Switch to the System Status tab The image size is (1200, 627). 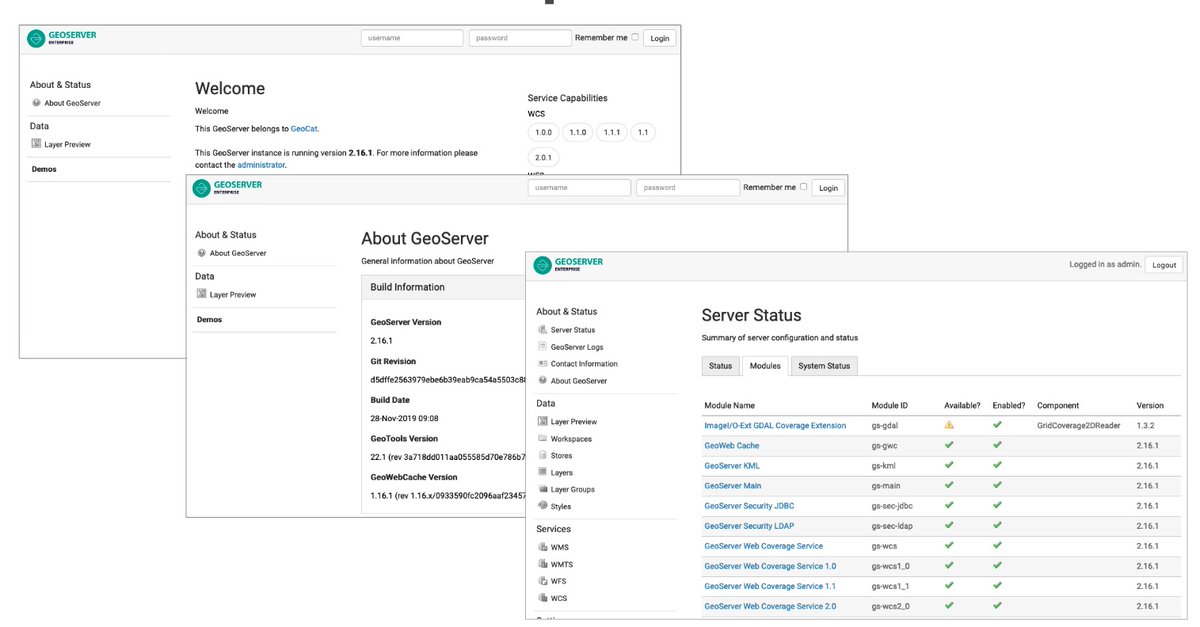tap(824, 366)
